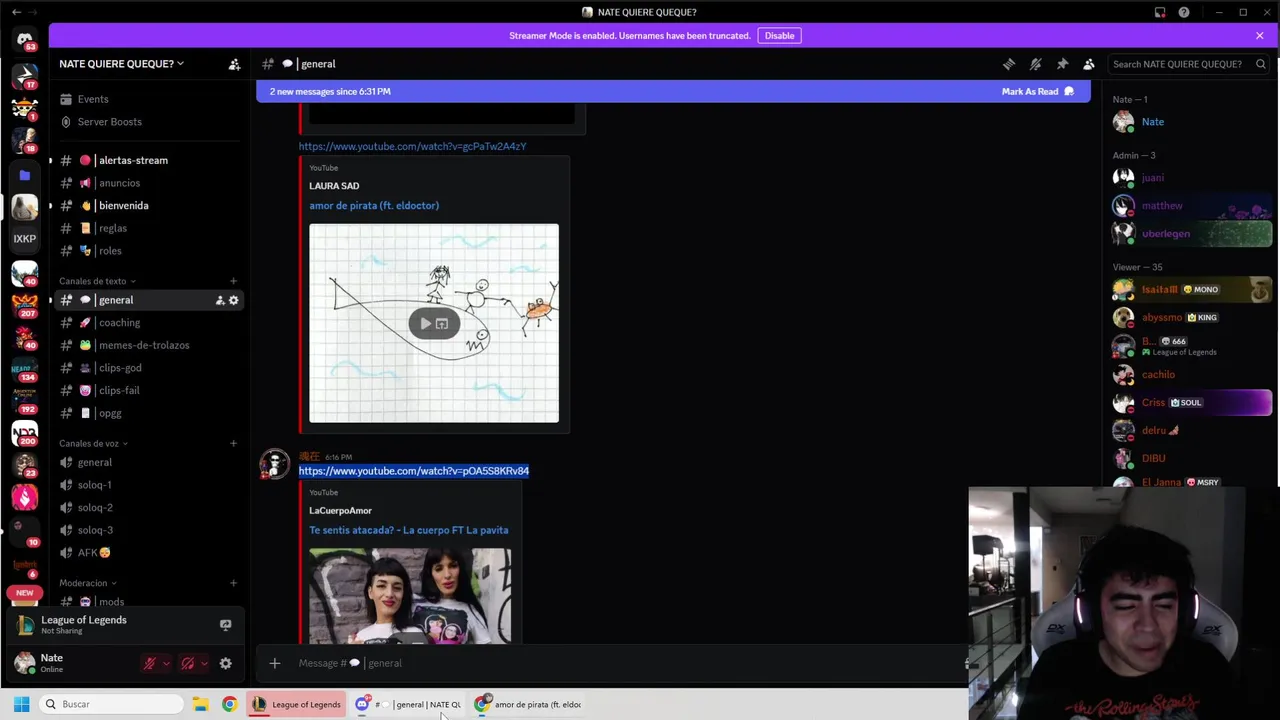Click the Buscar taskbar search box
The image size is (1280, 720).
pos(110,704)
